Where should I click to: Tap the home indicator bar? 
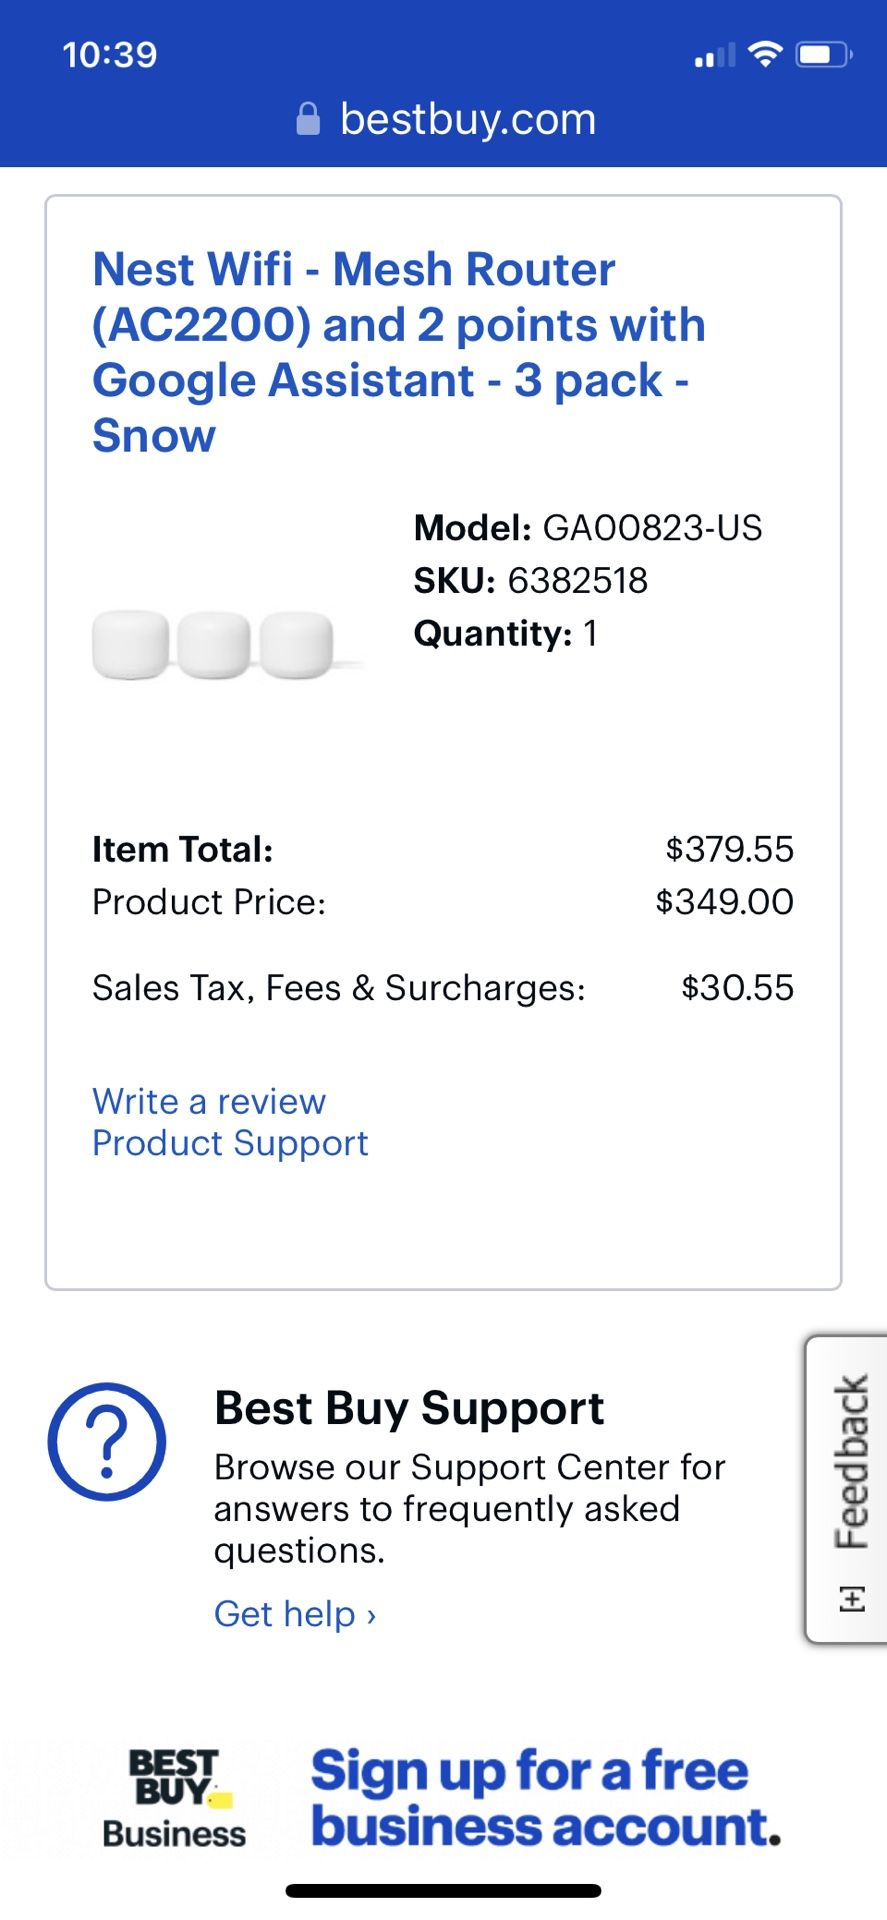443,1890
